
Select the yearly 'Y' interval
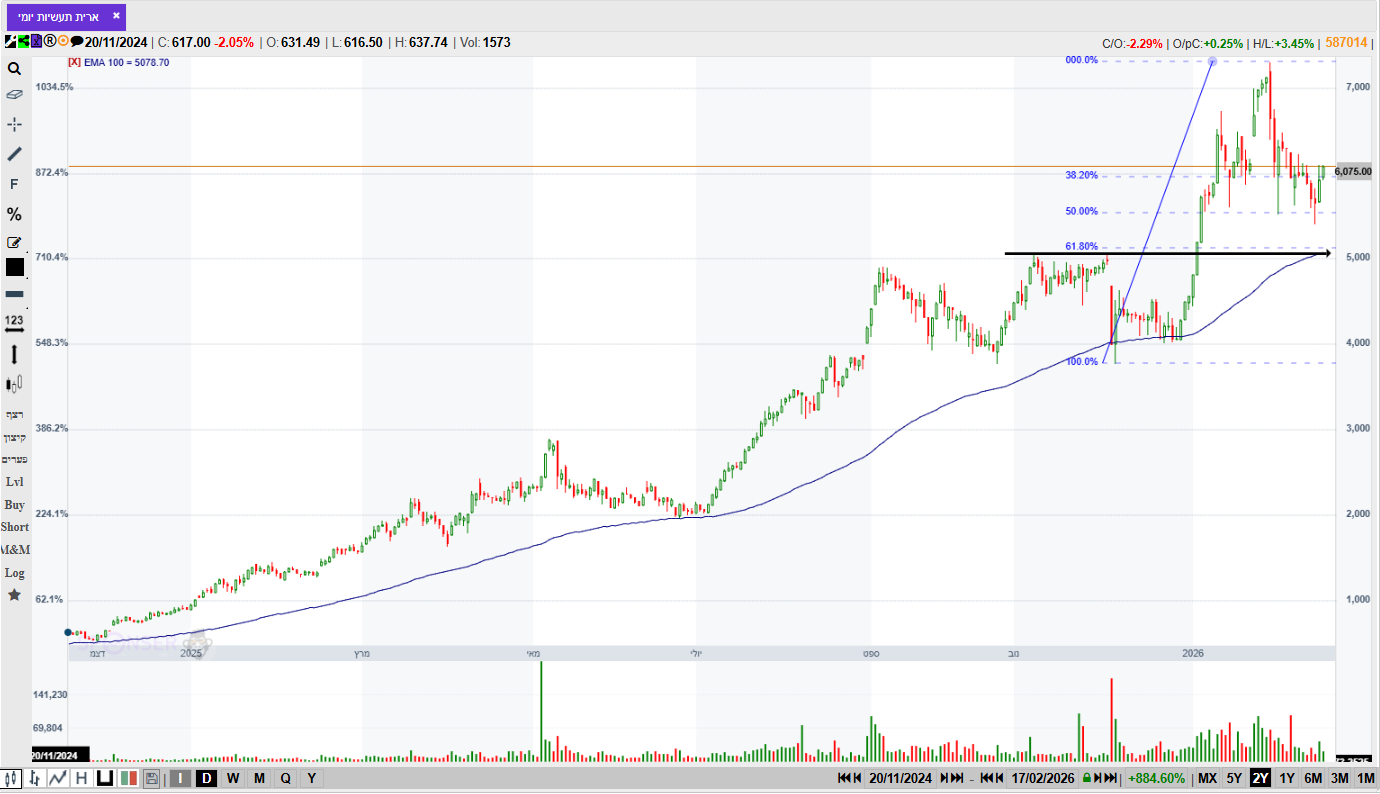[312, 778]
